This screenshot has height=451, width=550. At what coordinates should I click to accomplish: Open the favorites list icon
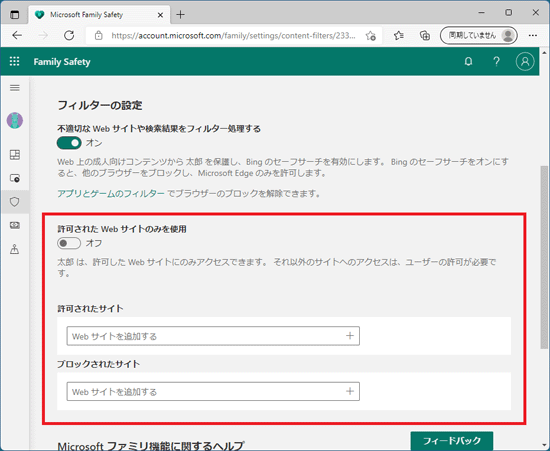398,35
